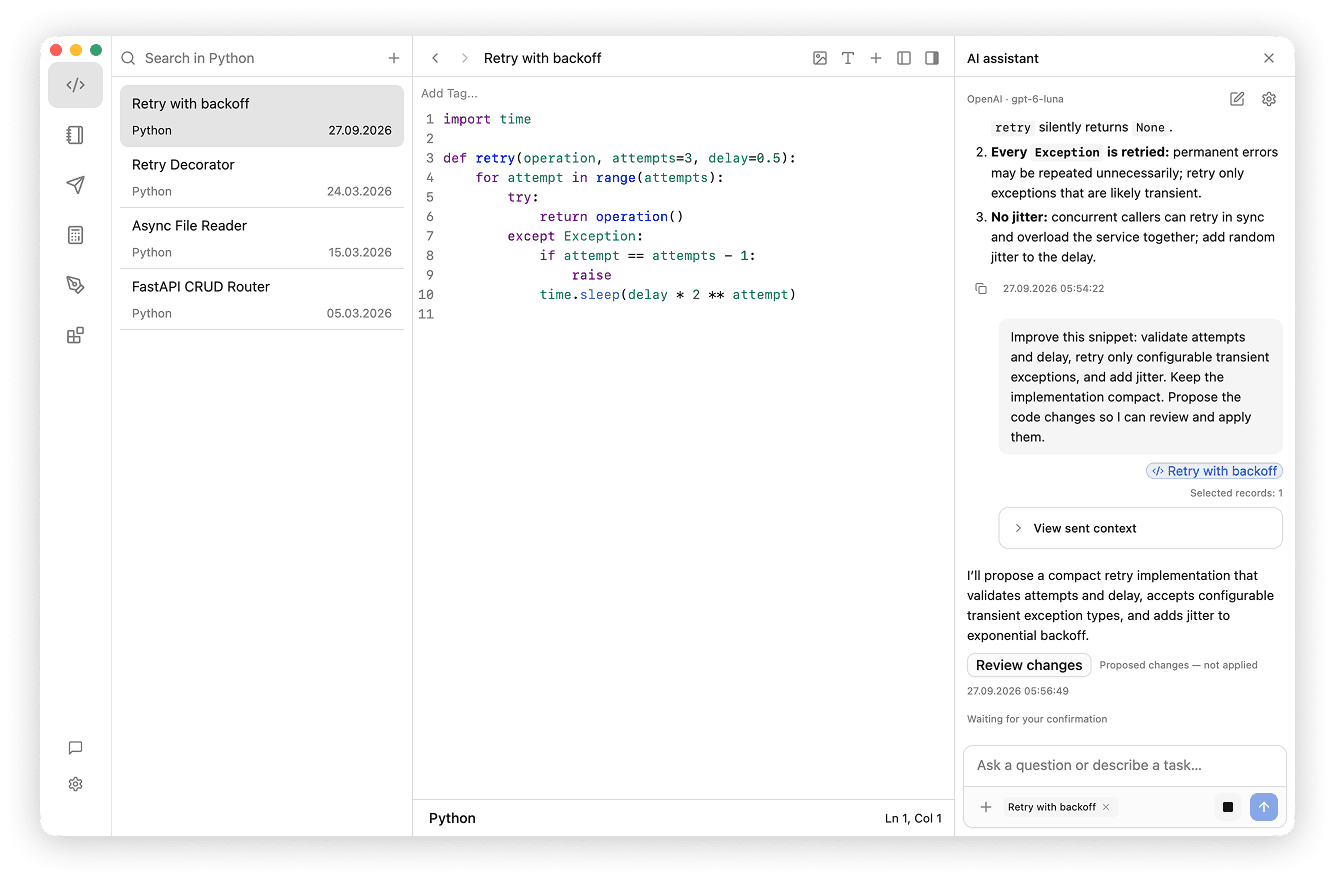The width and height of the screenshot is (1335, 880).
Task: Remove Retry with backoff chip from input
Action: click(1106, 807)
